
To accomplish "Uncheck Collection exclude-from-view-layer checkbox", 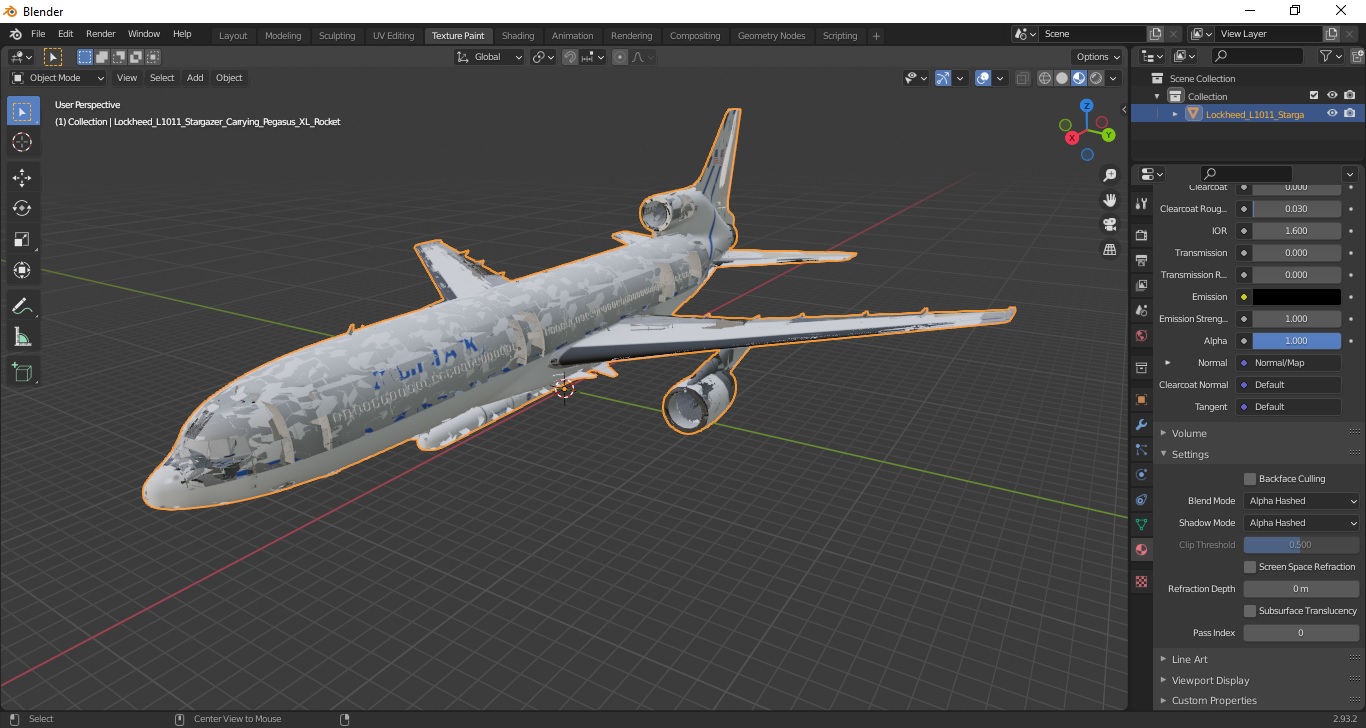I will (x=1314, y=96).
